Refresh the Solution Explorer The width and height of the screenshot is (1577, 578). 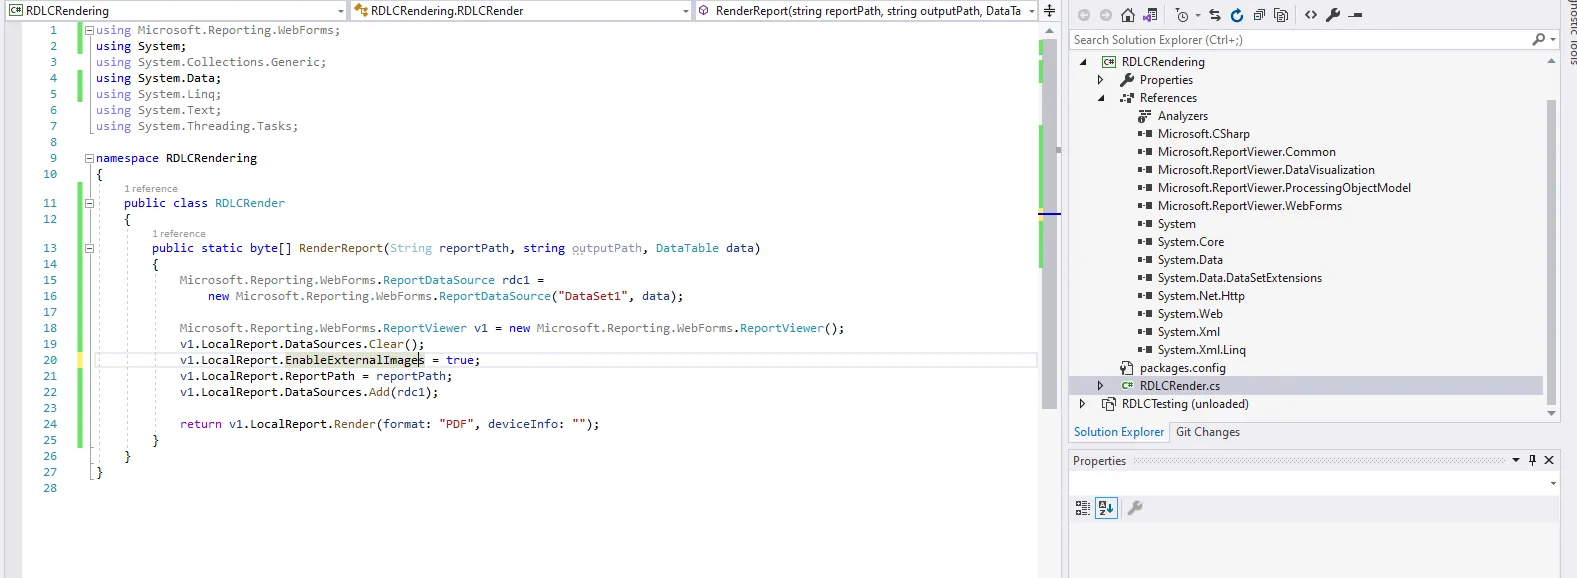click(x=1236, y=15)
